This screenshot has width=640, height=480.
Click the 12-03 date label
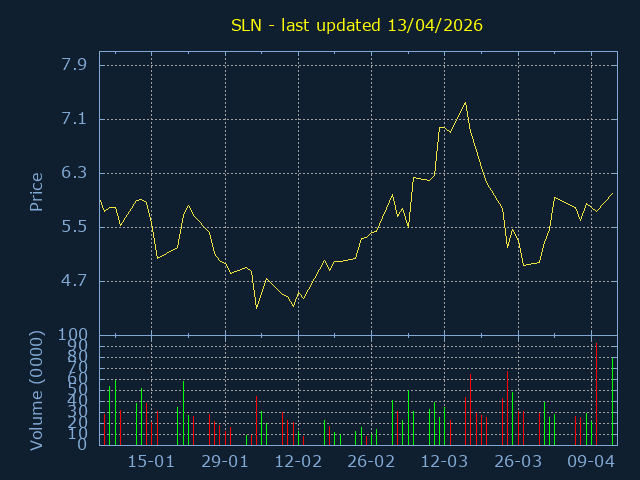tap(445, 462)
